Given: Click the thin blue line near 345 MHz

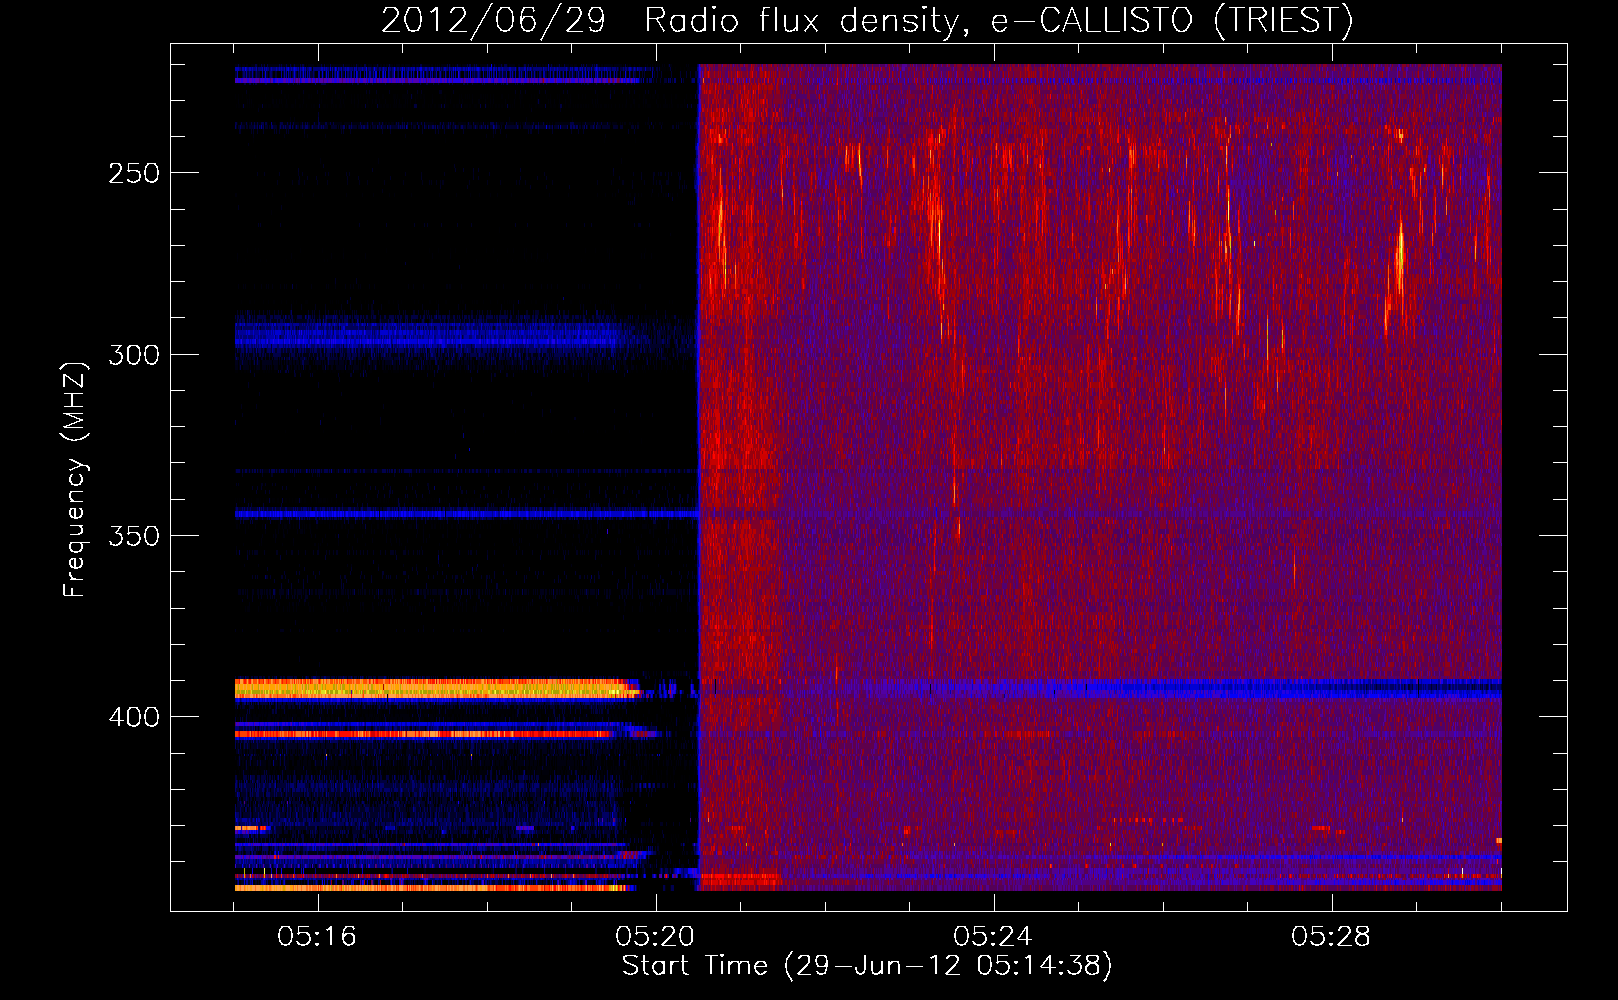Looking at the screenshot, I should [466, 514].
